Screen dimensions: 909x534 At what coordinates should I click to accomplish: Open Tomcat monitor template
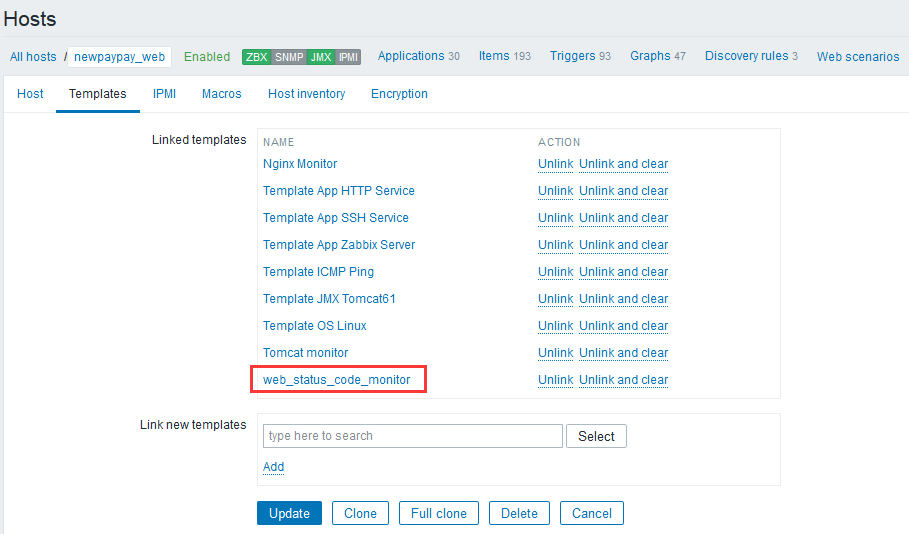tap(306, 353)
